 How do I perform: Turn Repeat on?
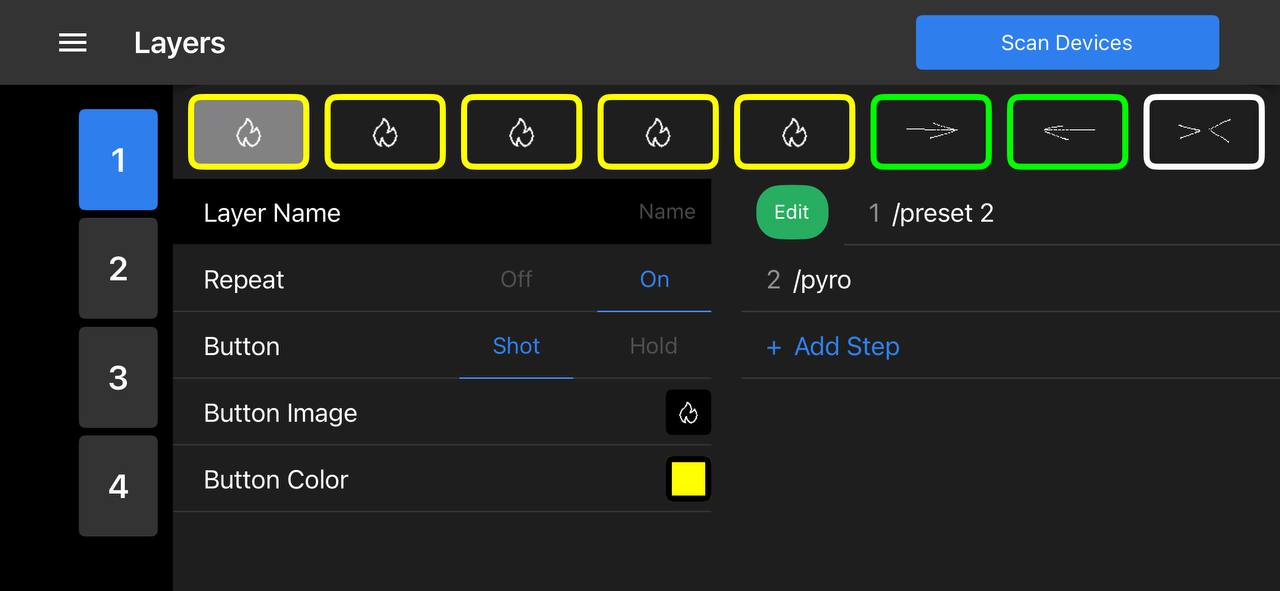tap(654, 280)
